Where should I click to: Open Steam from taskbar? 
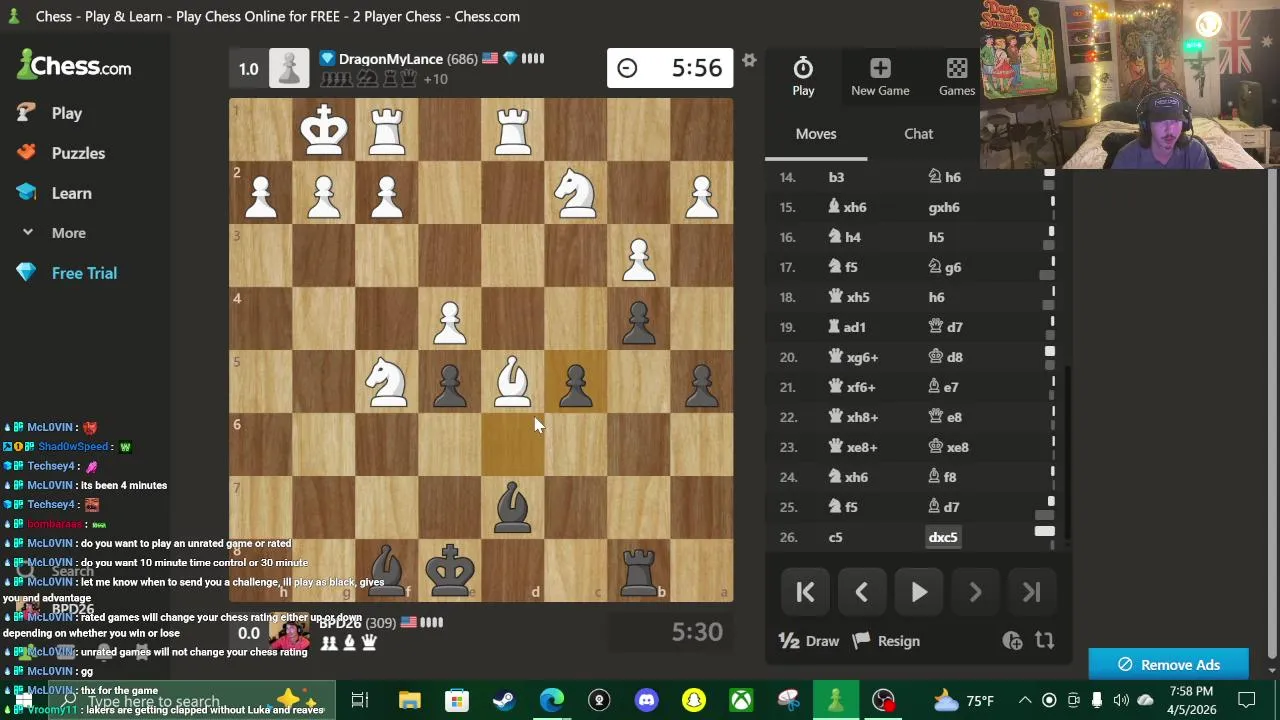tap(504, 700)
